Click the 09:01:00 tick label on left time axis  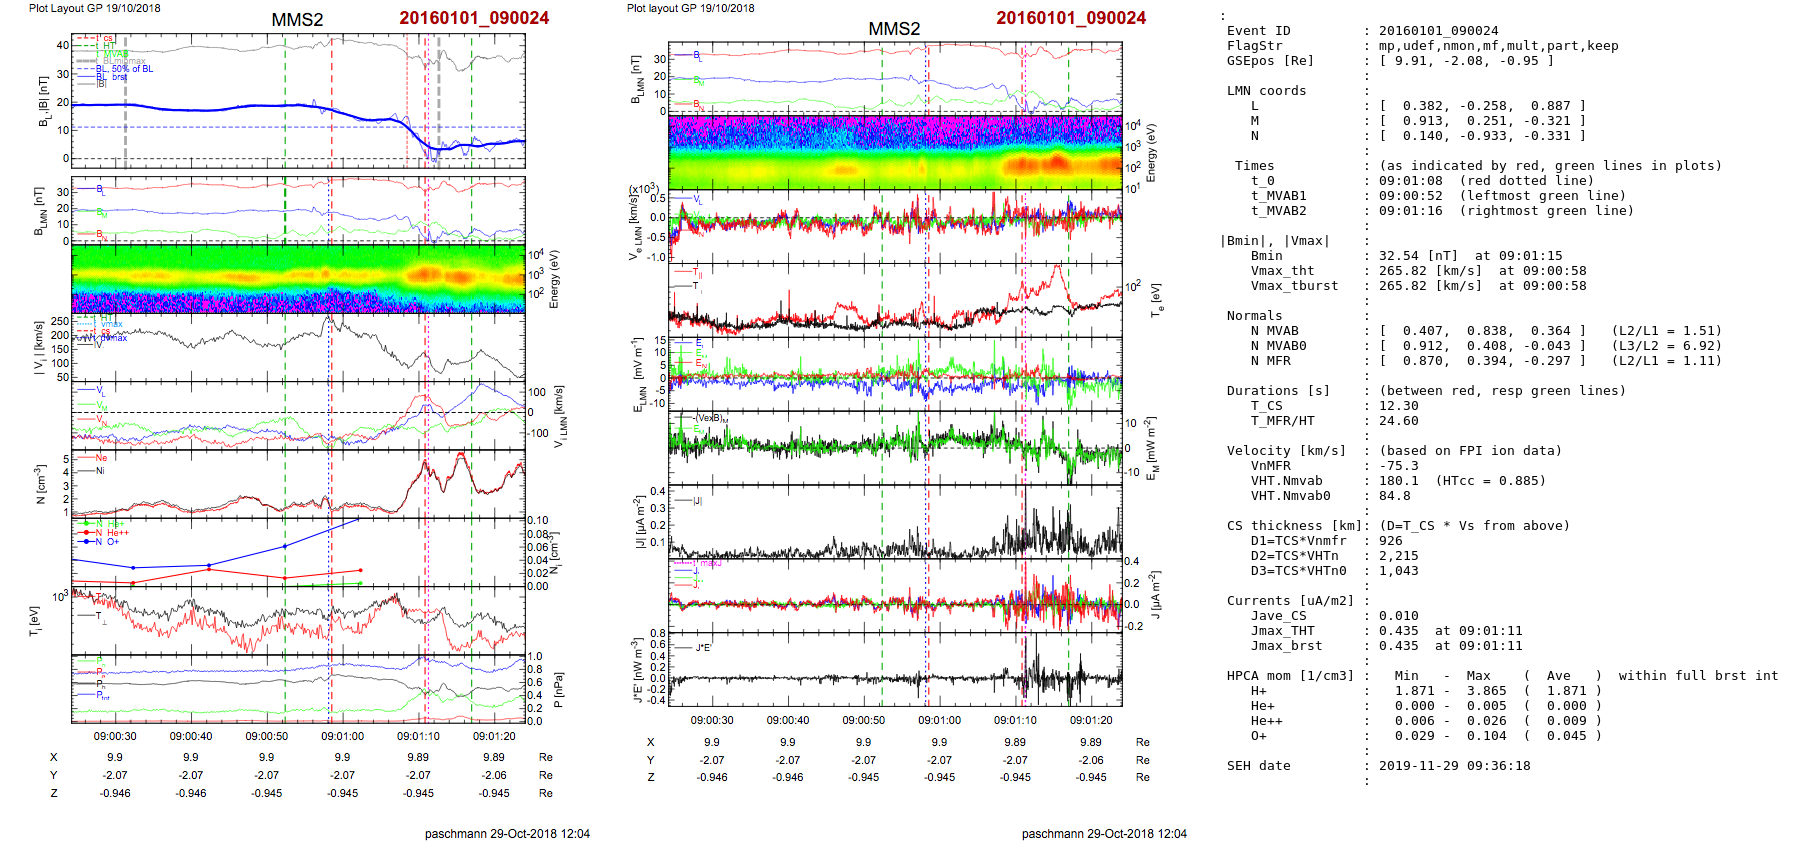(343, 736)
